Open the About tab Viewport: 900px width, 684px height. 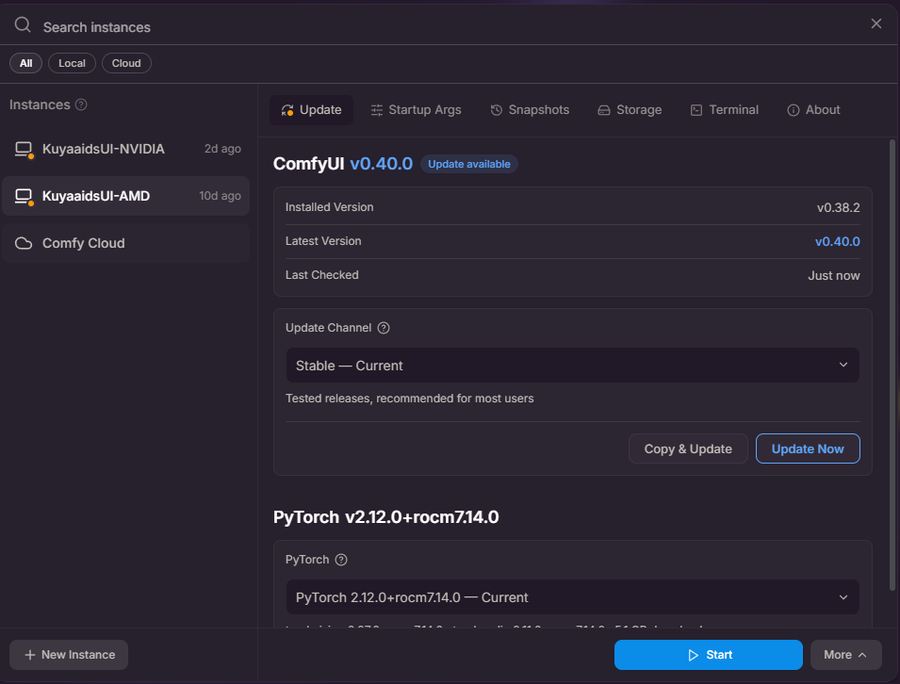pyautogui.click(x=813, y=110)
